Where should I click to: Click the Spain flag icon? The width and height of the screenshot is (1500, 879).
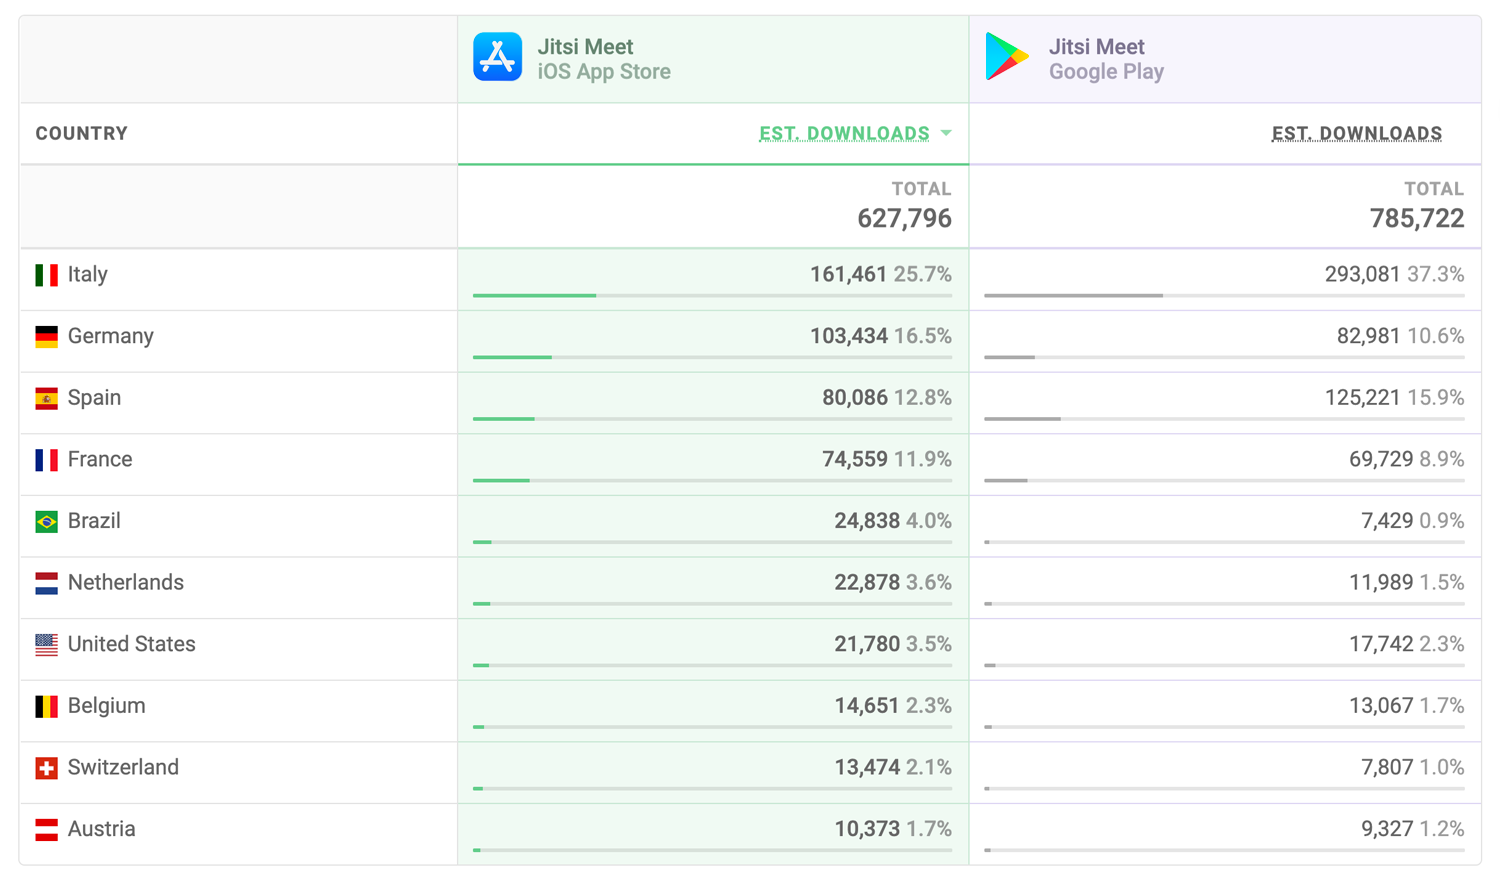point(46,399)
